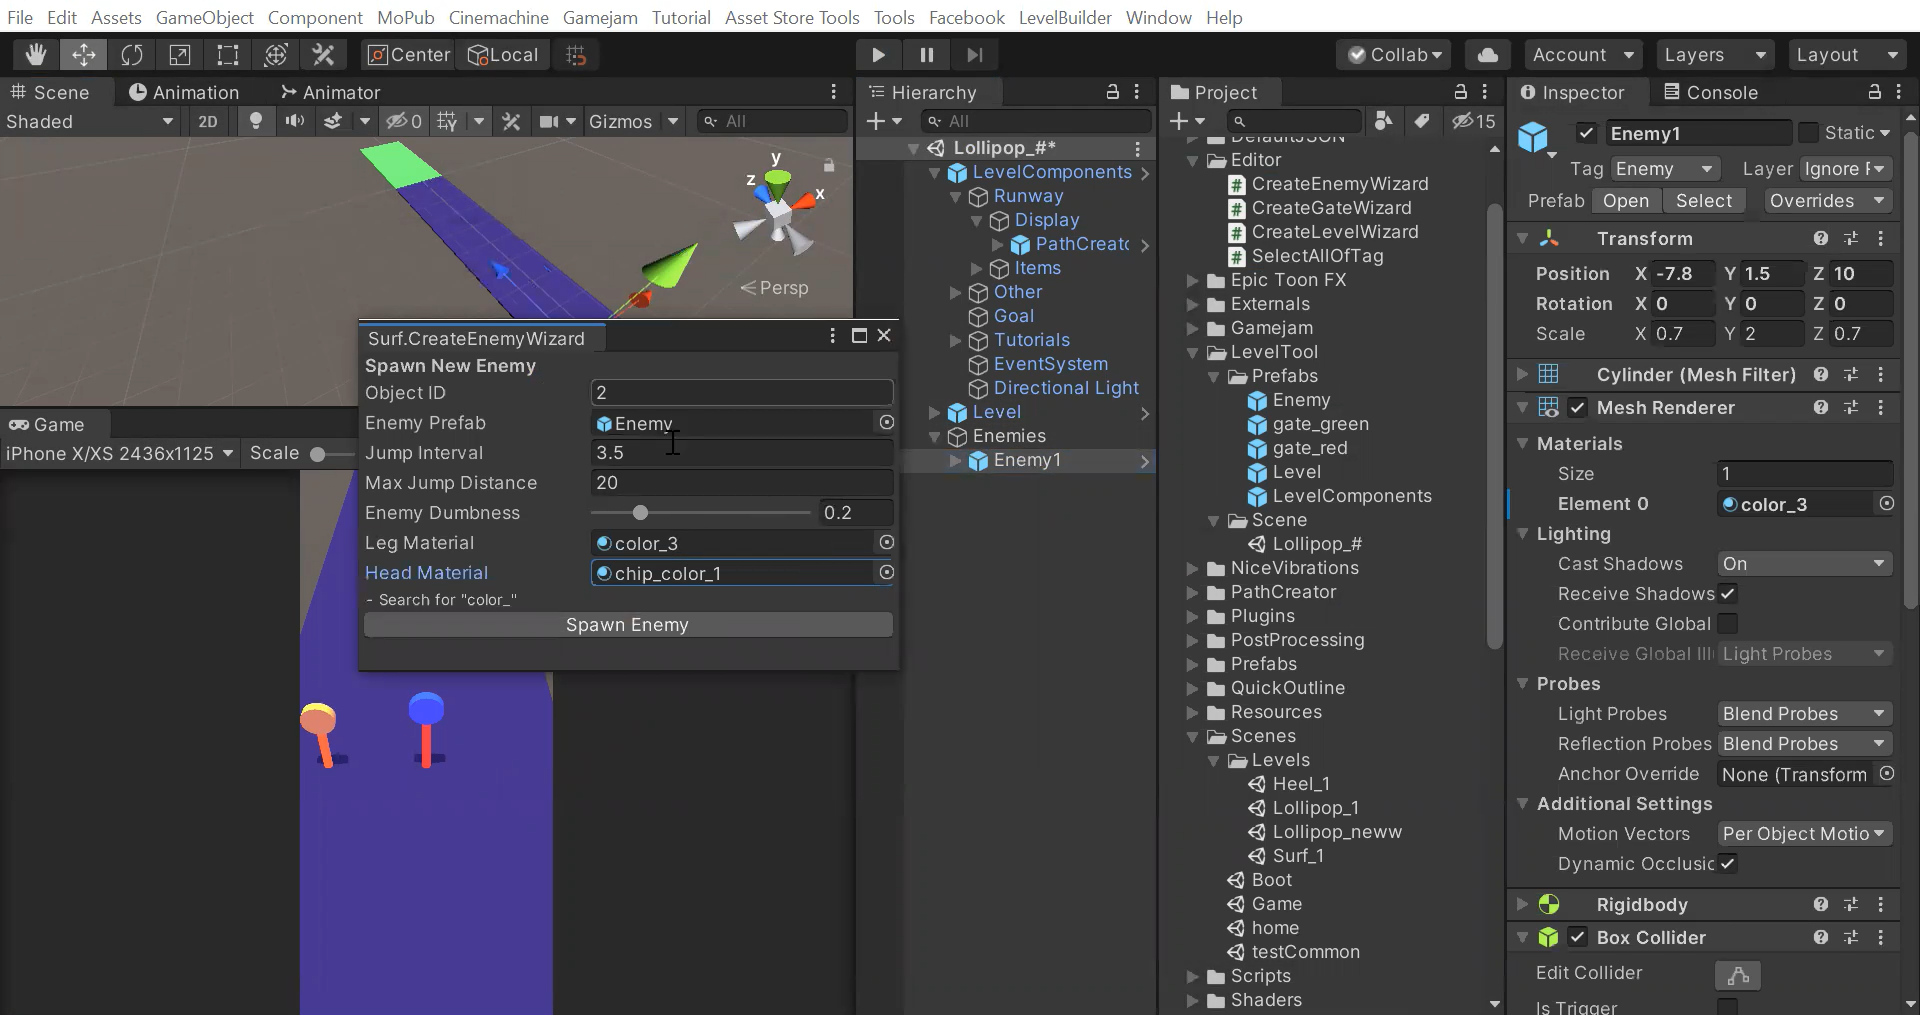This screenshot has width=1920, height=1015.
Task: Select the Hand tool in toolbar
Action: point(36,55)
